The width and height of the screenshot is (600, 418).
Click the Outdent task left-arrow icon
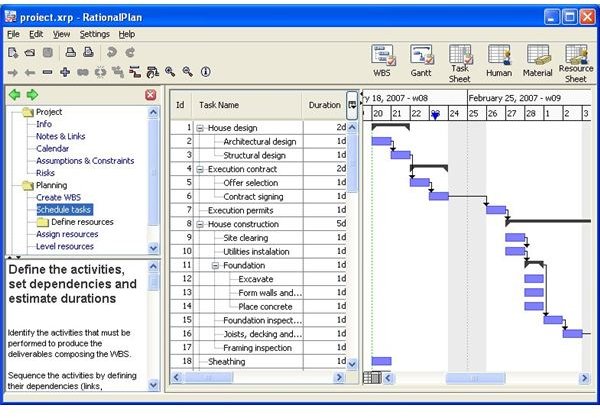(30, 72)
